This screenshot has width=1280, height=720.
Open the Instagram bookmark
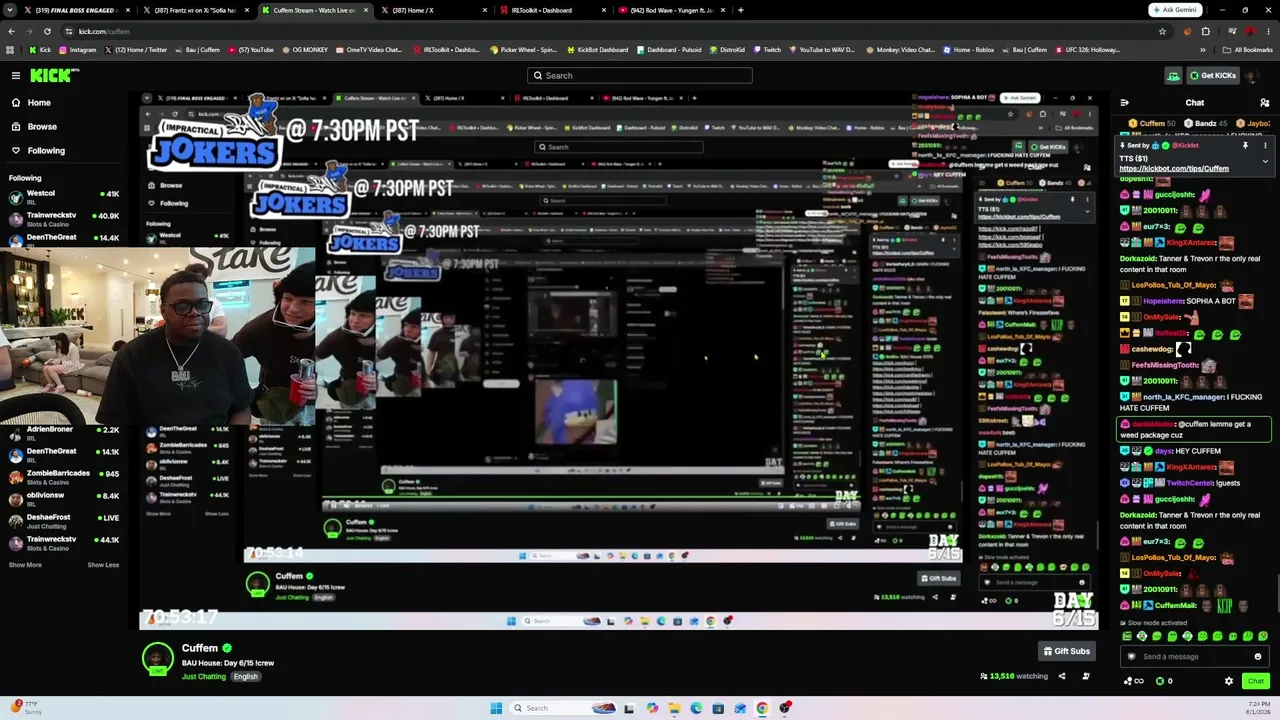[78, 49]
